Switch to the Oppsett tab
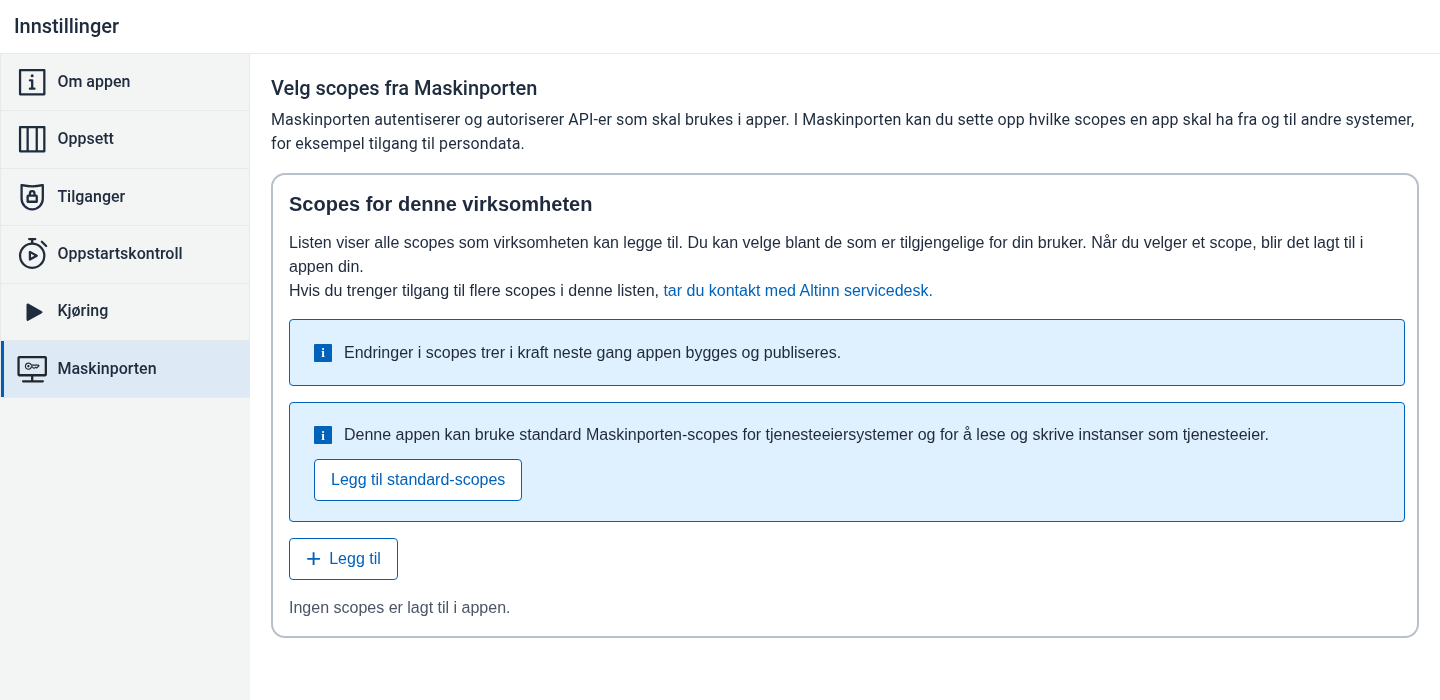Viewport: 1440px width, 700px height. click(x=125, y=139)
